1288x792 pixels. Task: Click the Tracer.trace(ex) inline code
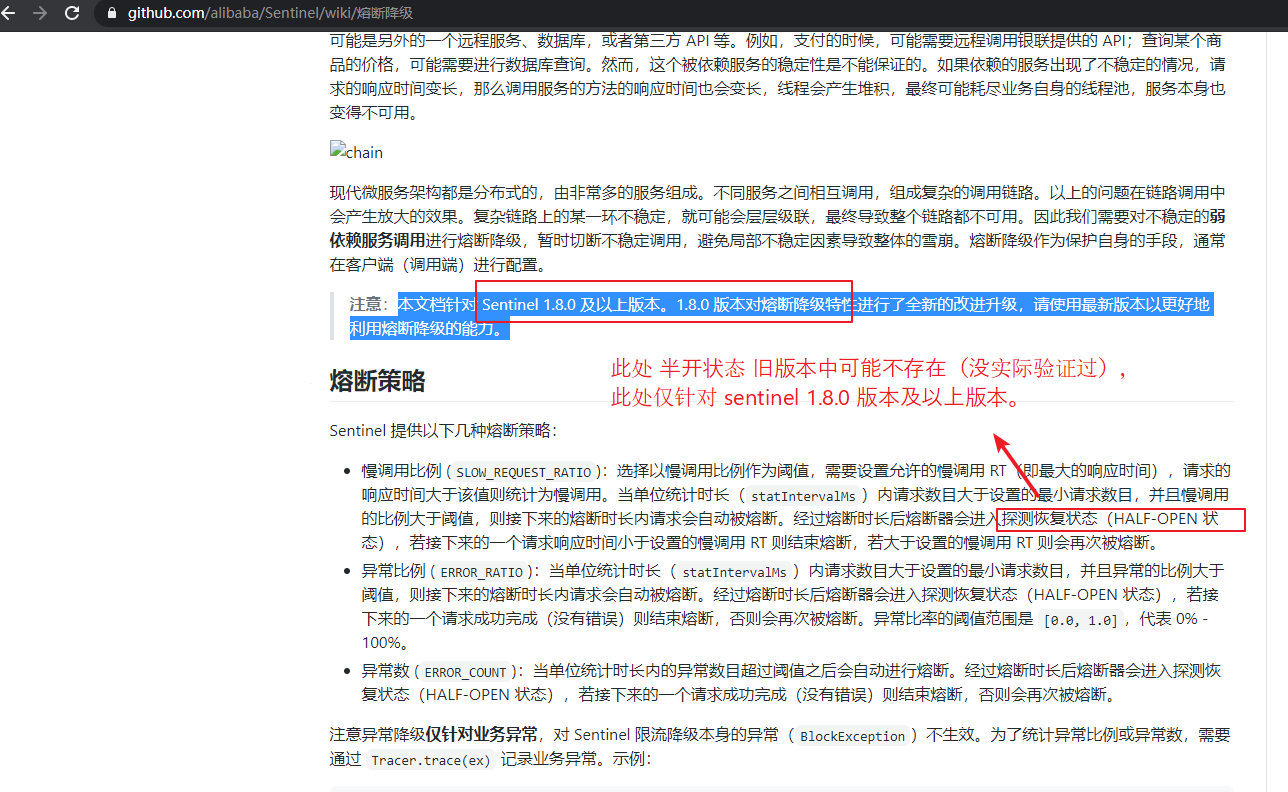tap(431, 760)
